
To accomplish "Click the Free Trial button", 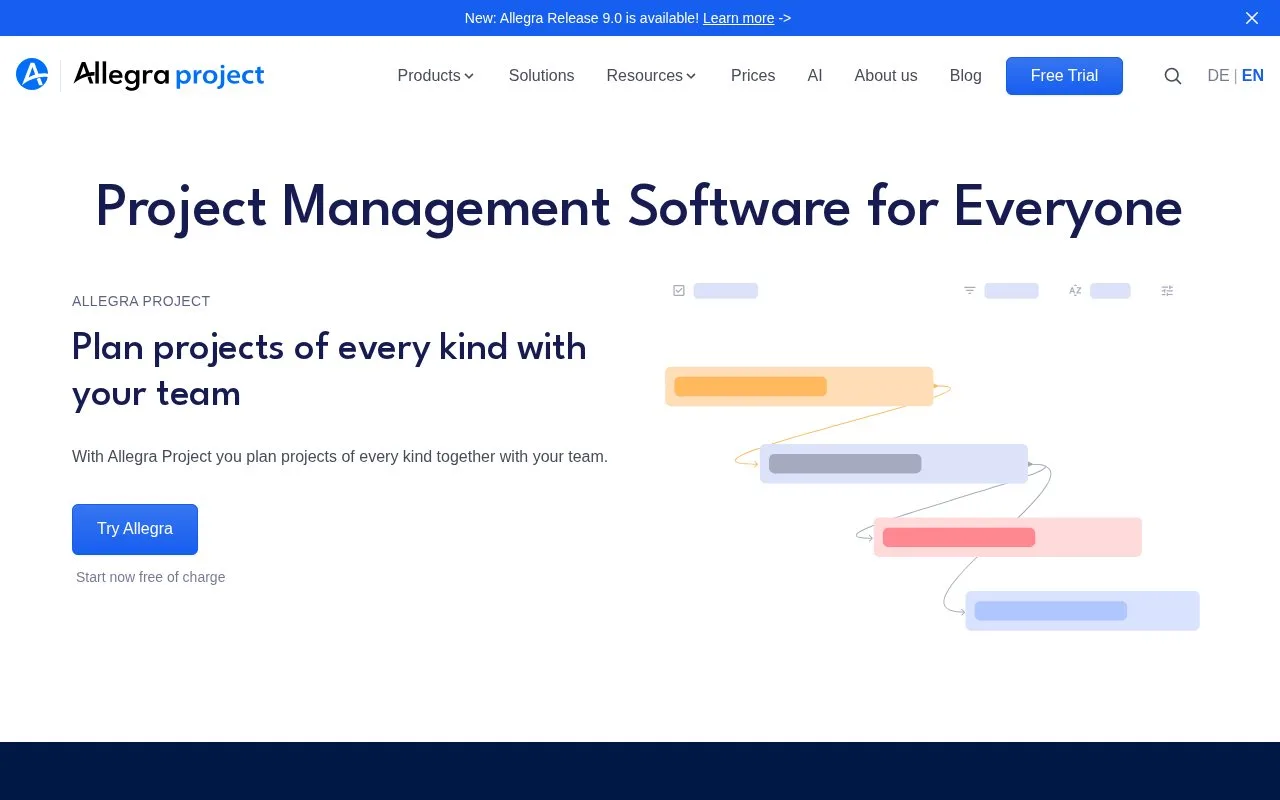I will (1064, 76).
